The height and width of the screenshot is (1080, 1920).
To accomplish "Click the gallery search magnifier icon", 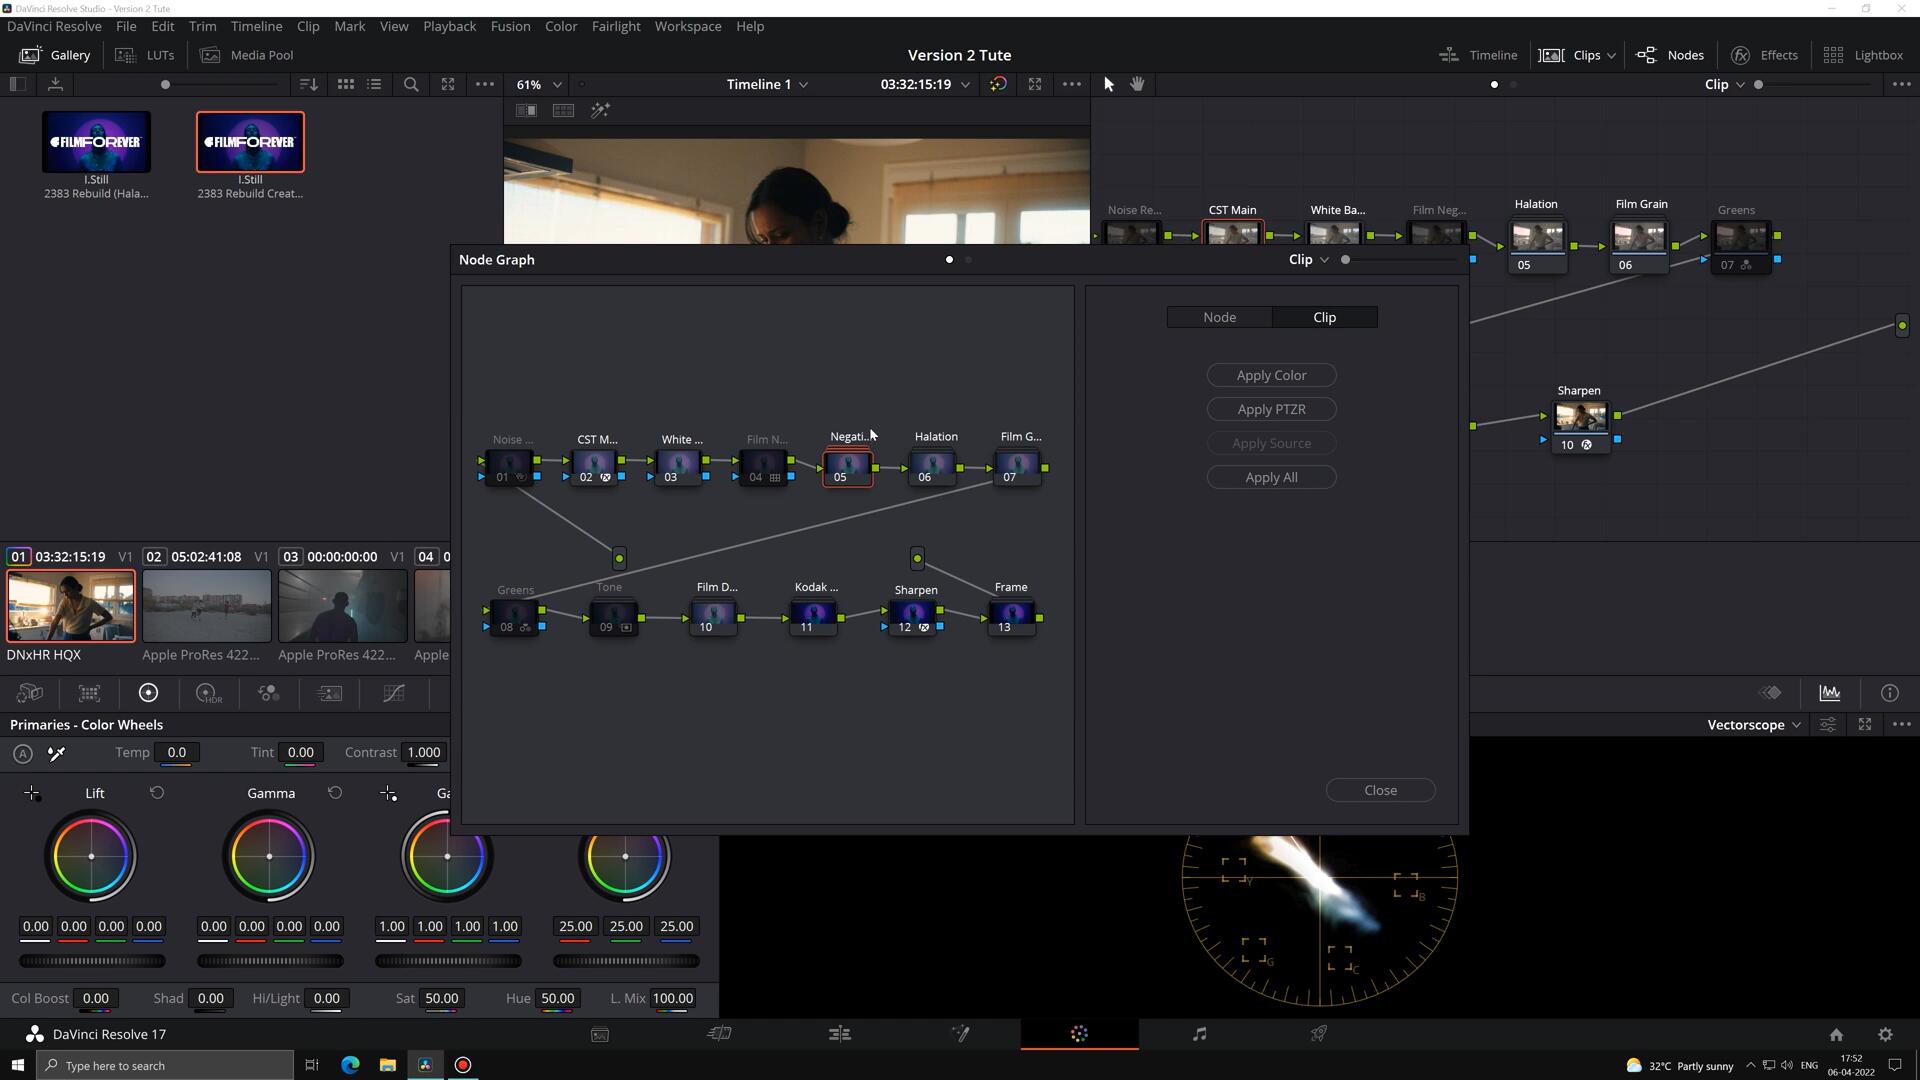I will click(411, 85).
